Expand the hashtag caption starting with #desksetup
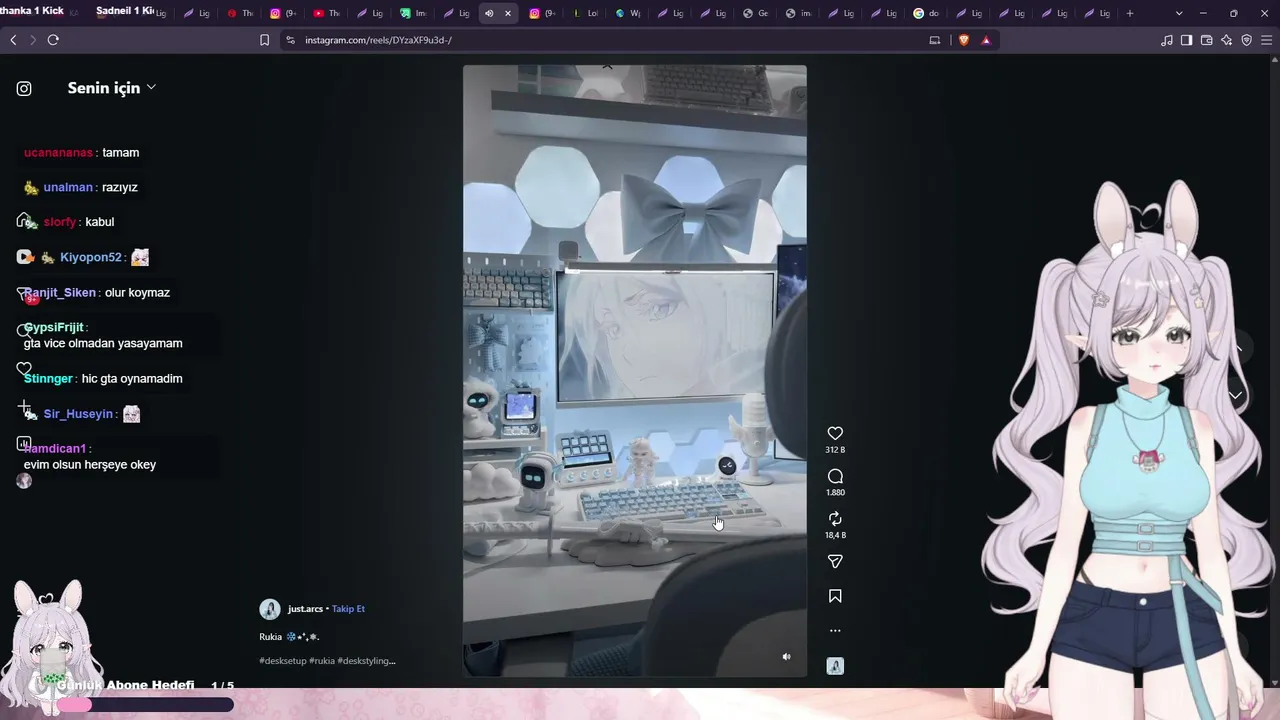Image resolution: width=1280 pixels, height=720 pixels. (327, 661)
